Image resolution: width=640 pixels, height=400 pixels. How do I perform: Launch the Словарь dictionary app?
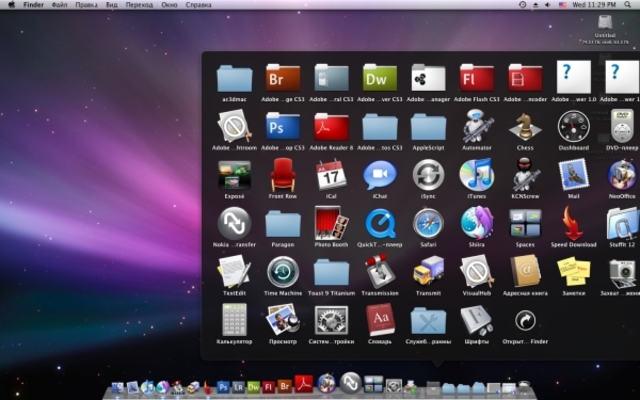click(380, 320)
